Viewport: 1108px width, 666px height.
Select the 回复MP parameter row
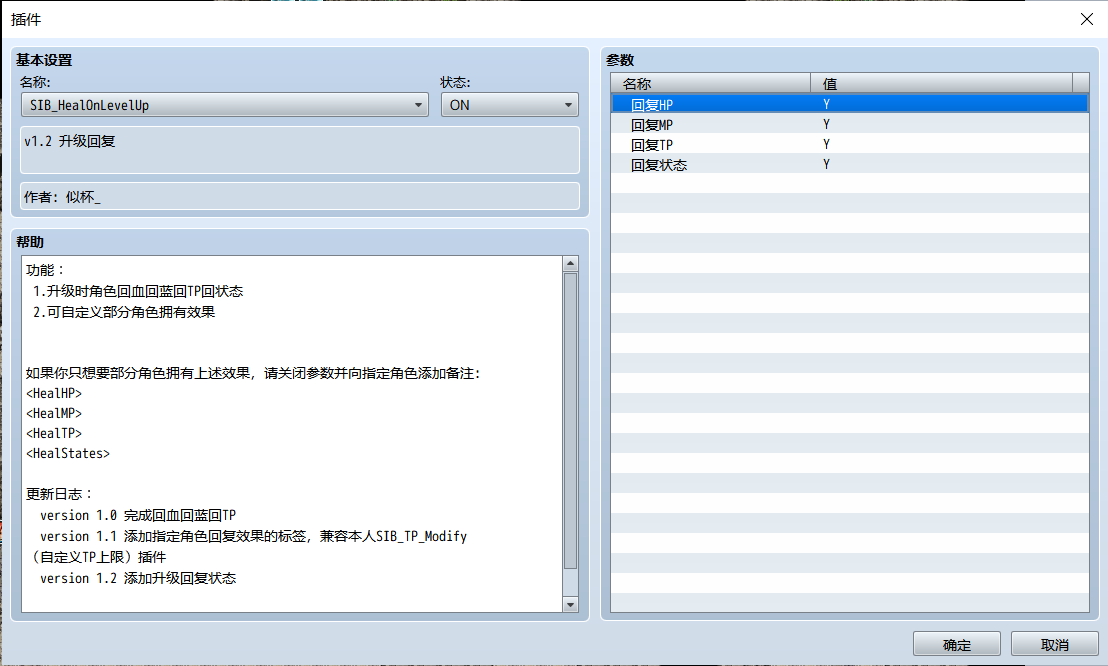point(849,124)
